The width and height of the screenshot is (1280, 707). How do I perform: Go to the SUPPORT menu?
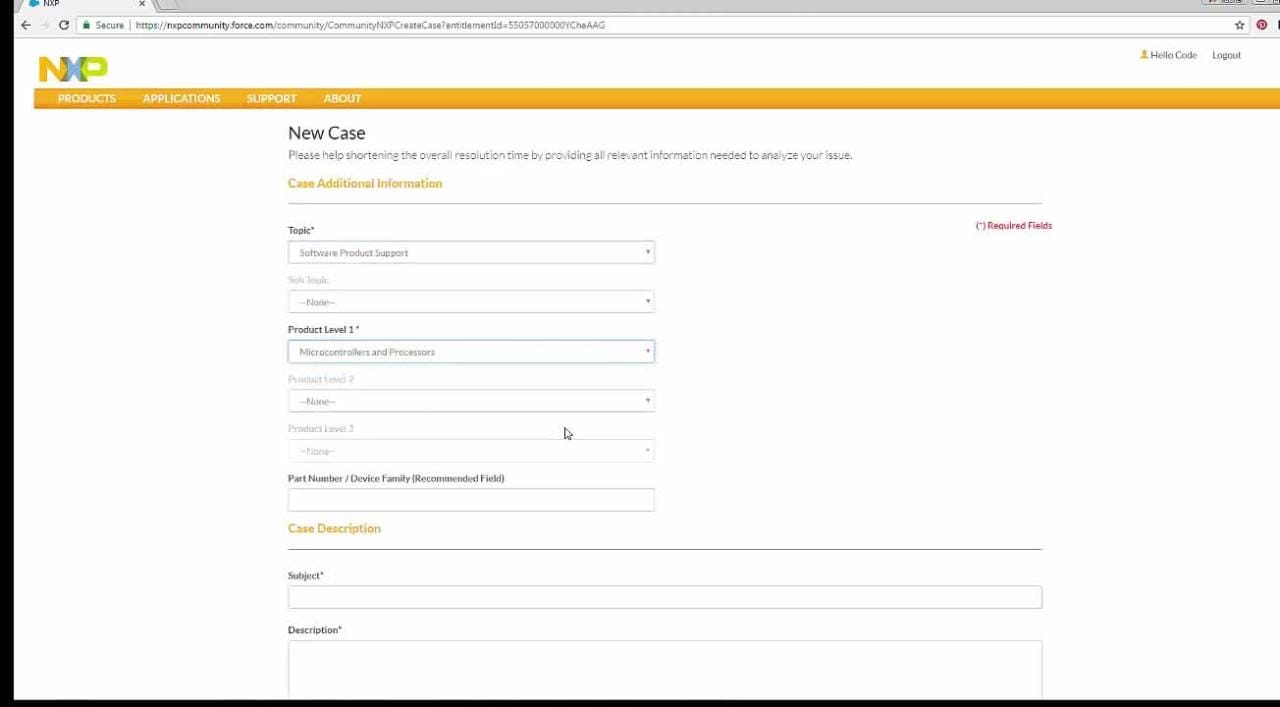[x=271, y=98]
